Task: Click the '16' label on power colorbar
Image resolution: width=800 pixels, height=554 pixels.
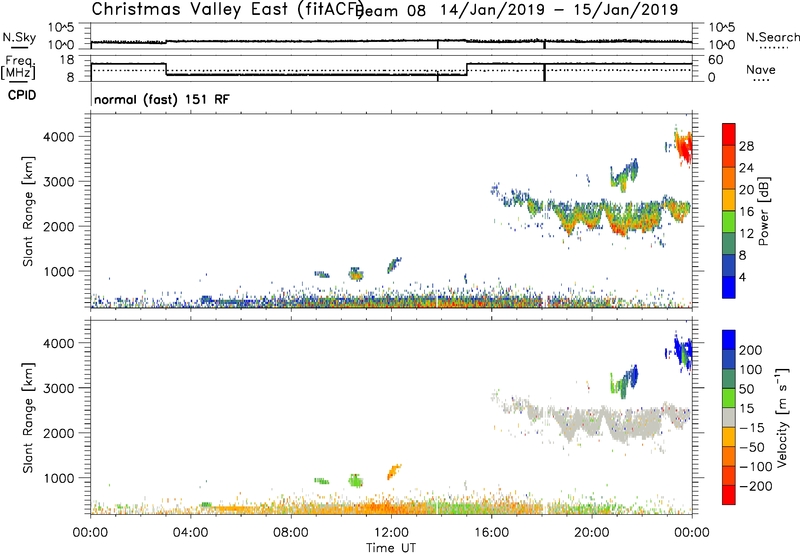Action: (746, 211)
